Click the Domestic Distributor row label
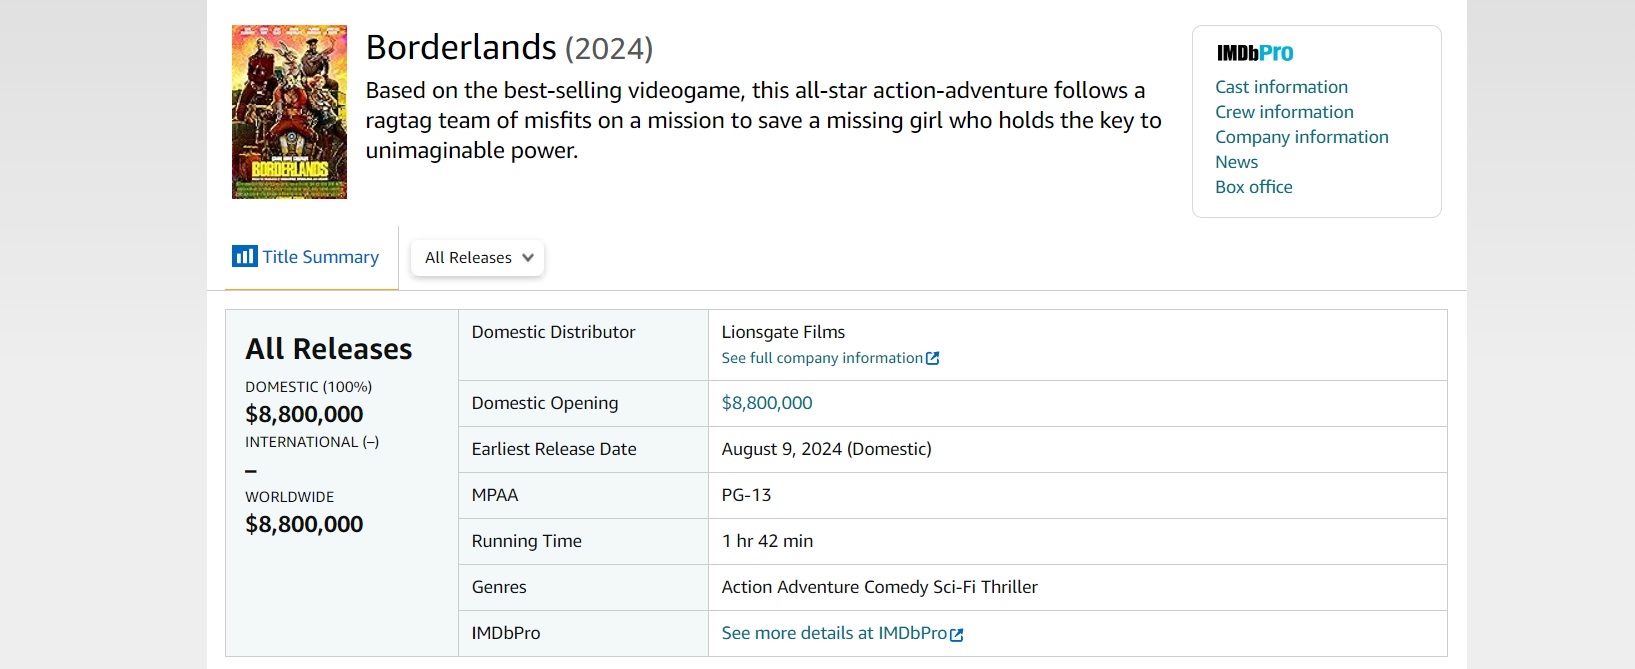Viewport: 1635px width, 669px height. pyautogui.click(x=553, y=332)
